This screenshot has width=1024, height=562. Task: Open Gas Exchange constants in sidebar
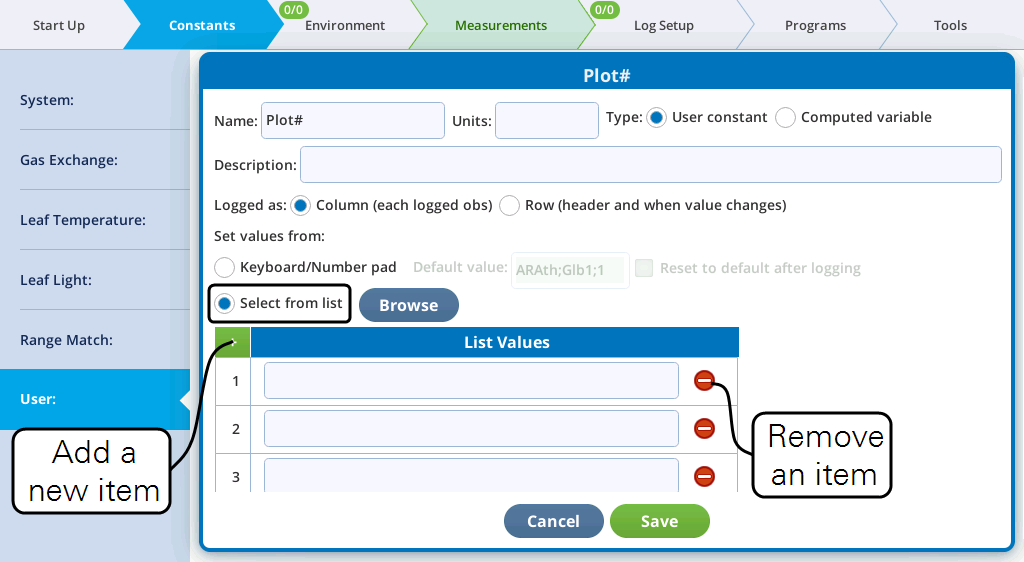point(95,160)
